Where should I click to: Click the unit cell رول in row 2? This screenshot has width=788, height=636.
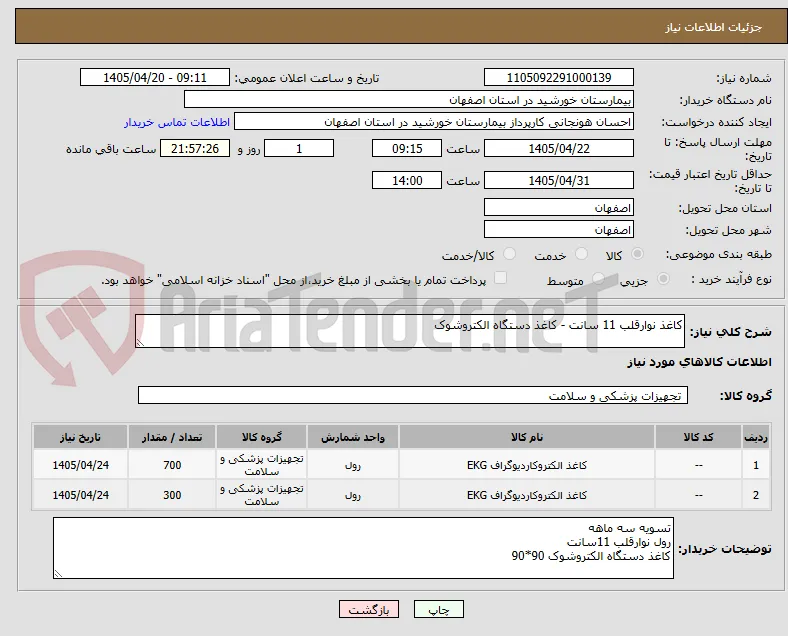(x=353, y=495)
